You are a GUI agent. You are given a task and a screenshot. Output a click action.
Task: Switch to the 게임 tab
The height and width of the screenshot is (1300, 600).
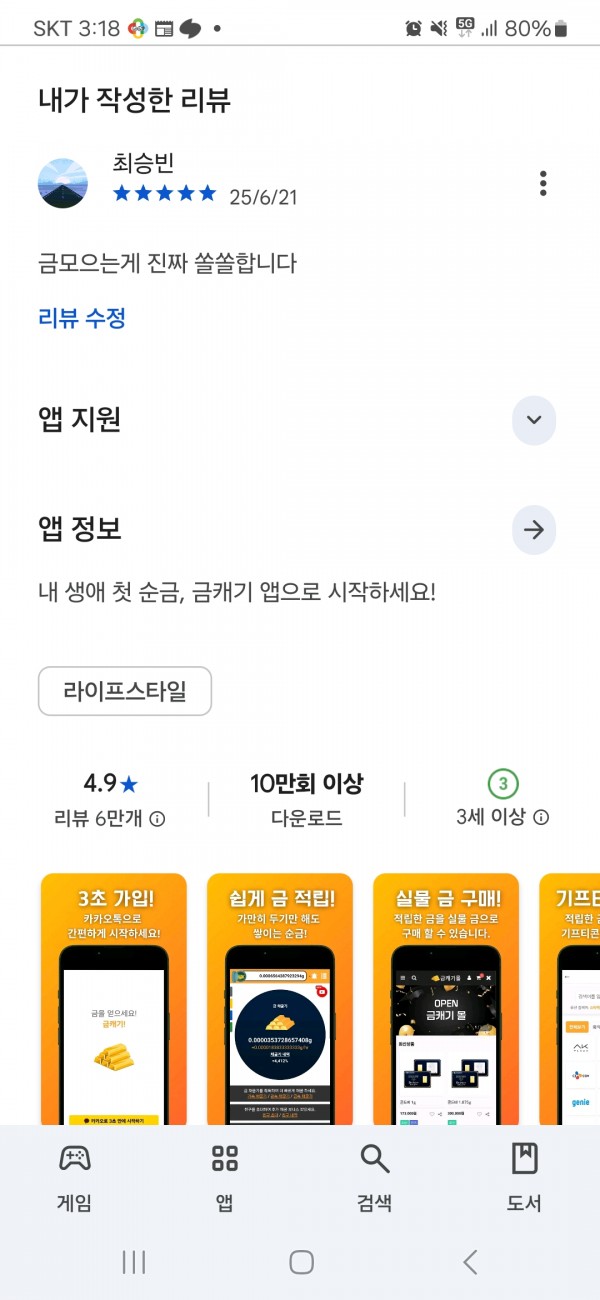click(75, 1178)
